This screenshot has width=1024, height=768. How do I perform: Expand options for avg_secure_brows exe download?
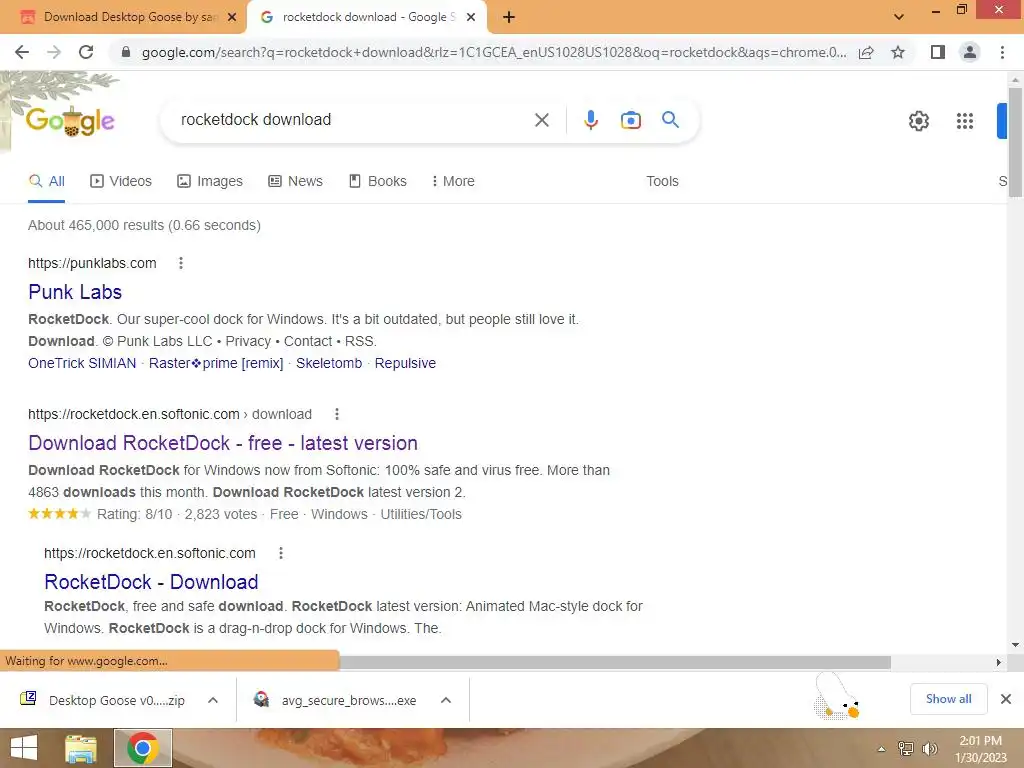click(446, 700)
